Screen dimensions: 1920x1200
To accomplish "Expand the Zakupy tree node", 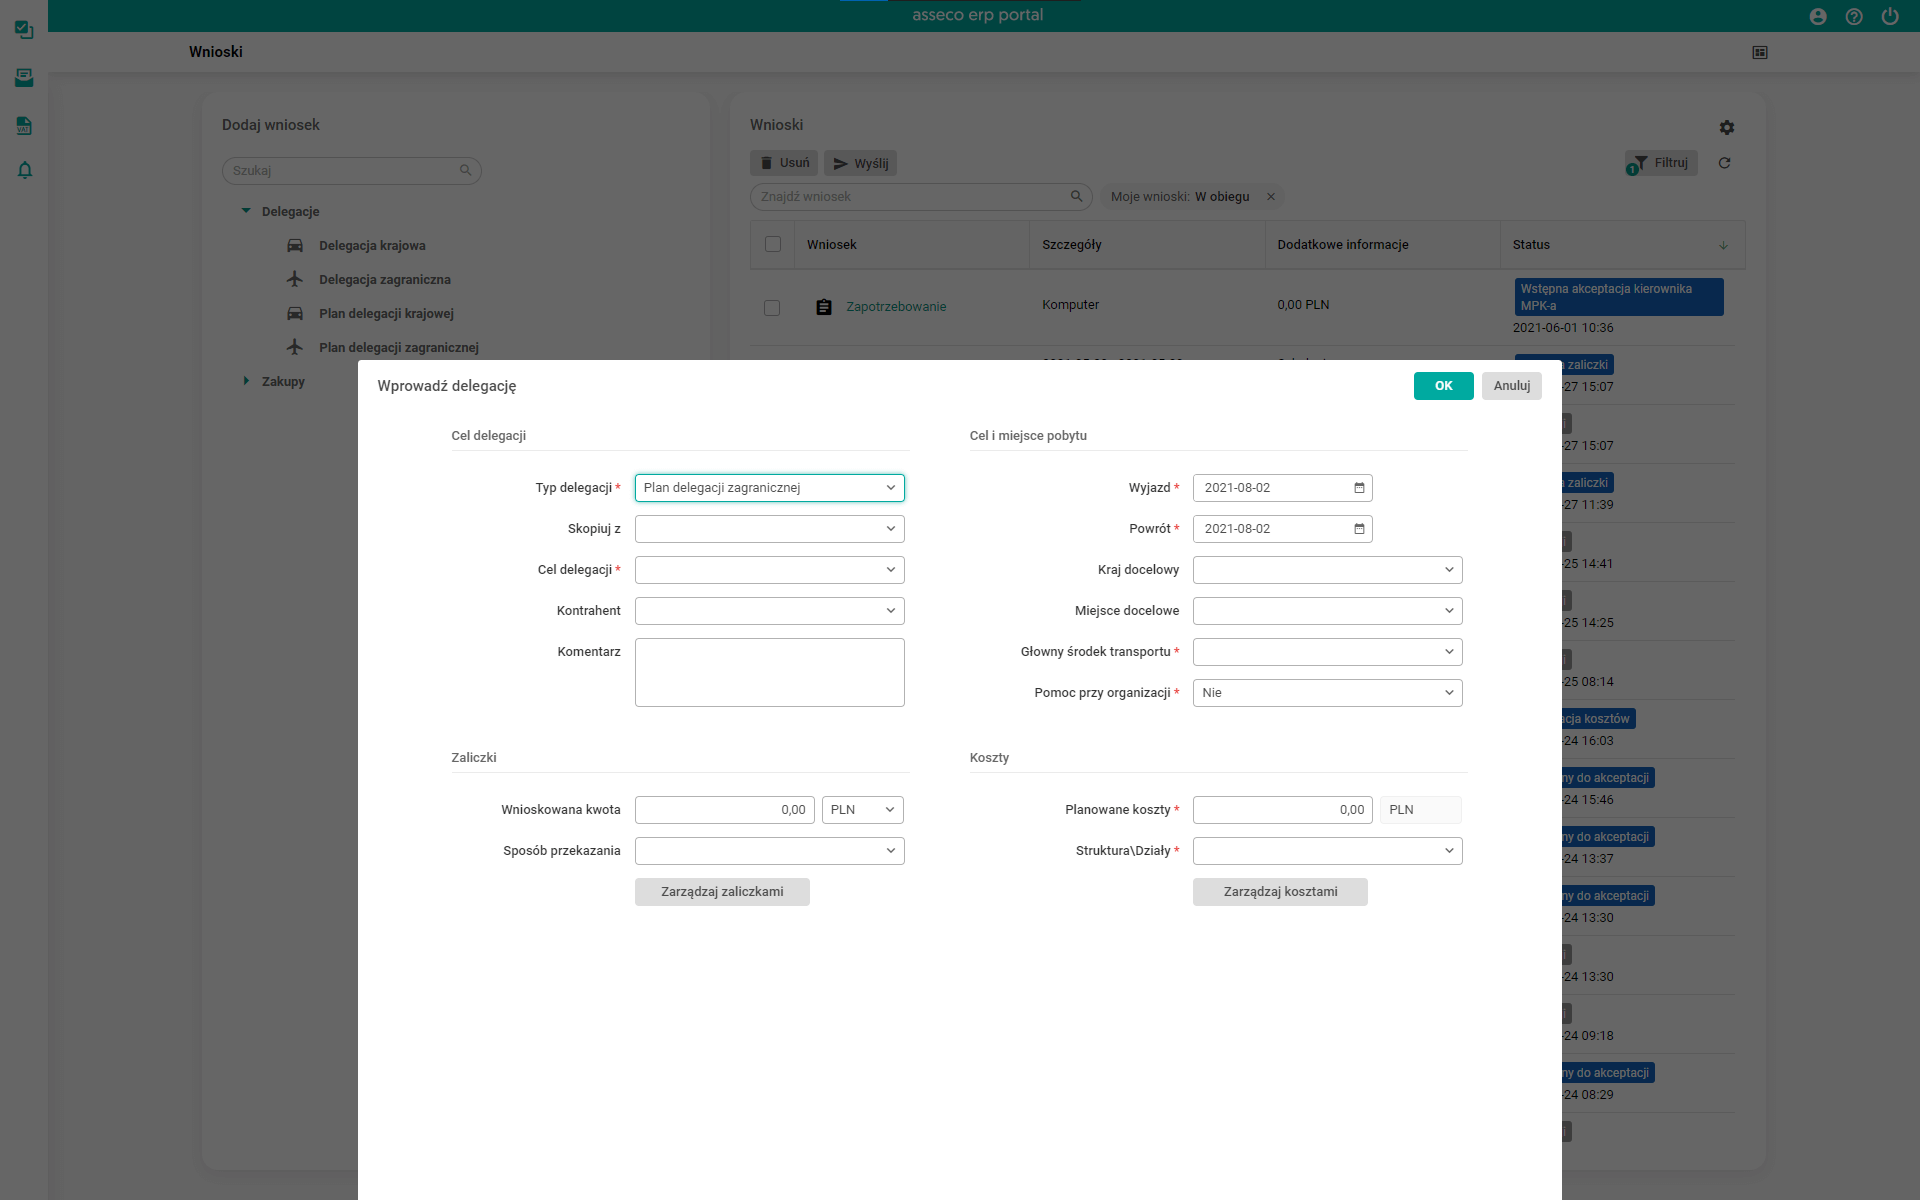I will pyautogui.click(x=246, y=381).
